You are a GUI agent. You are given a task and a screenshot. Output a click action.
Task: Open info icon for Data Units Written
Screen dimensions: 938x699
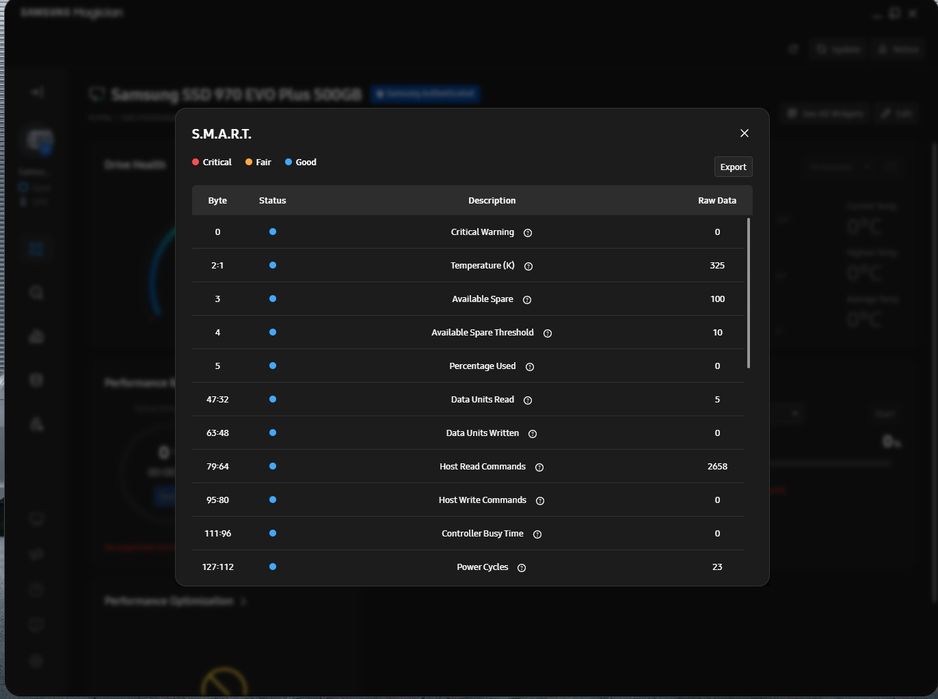(532, 434)
